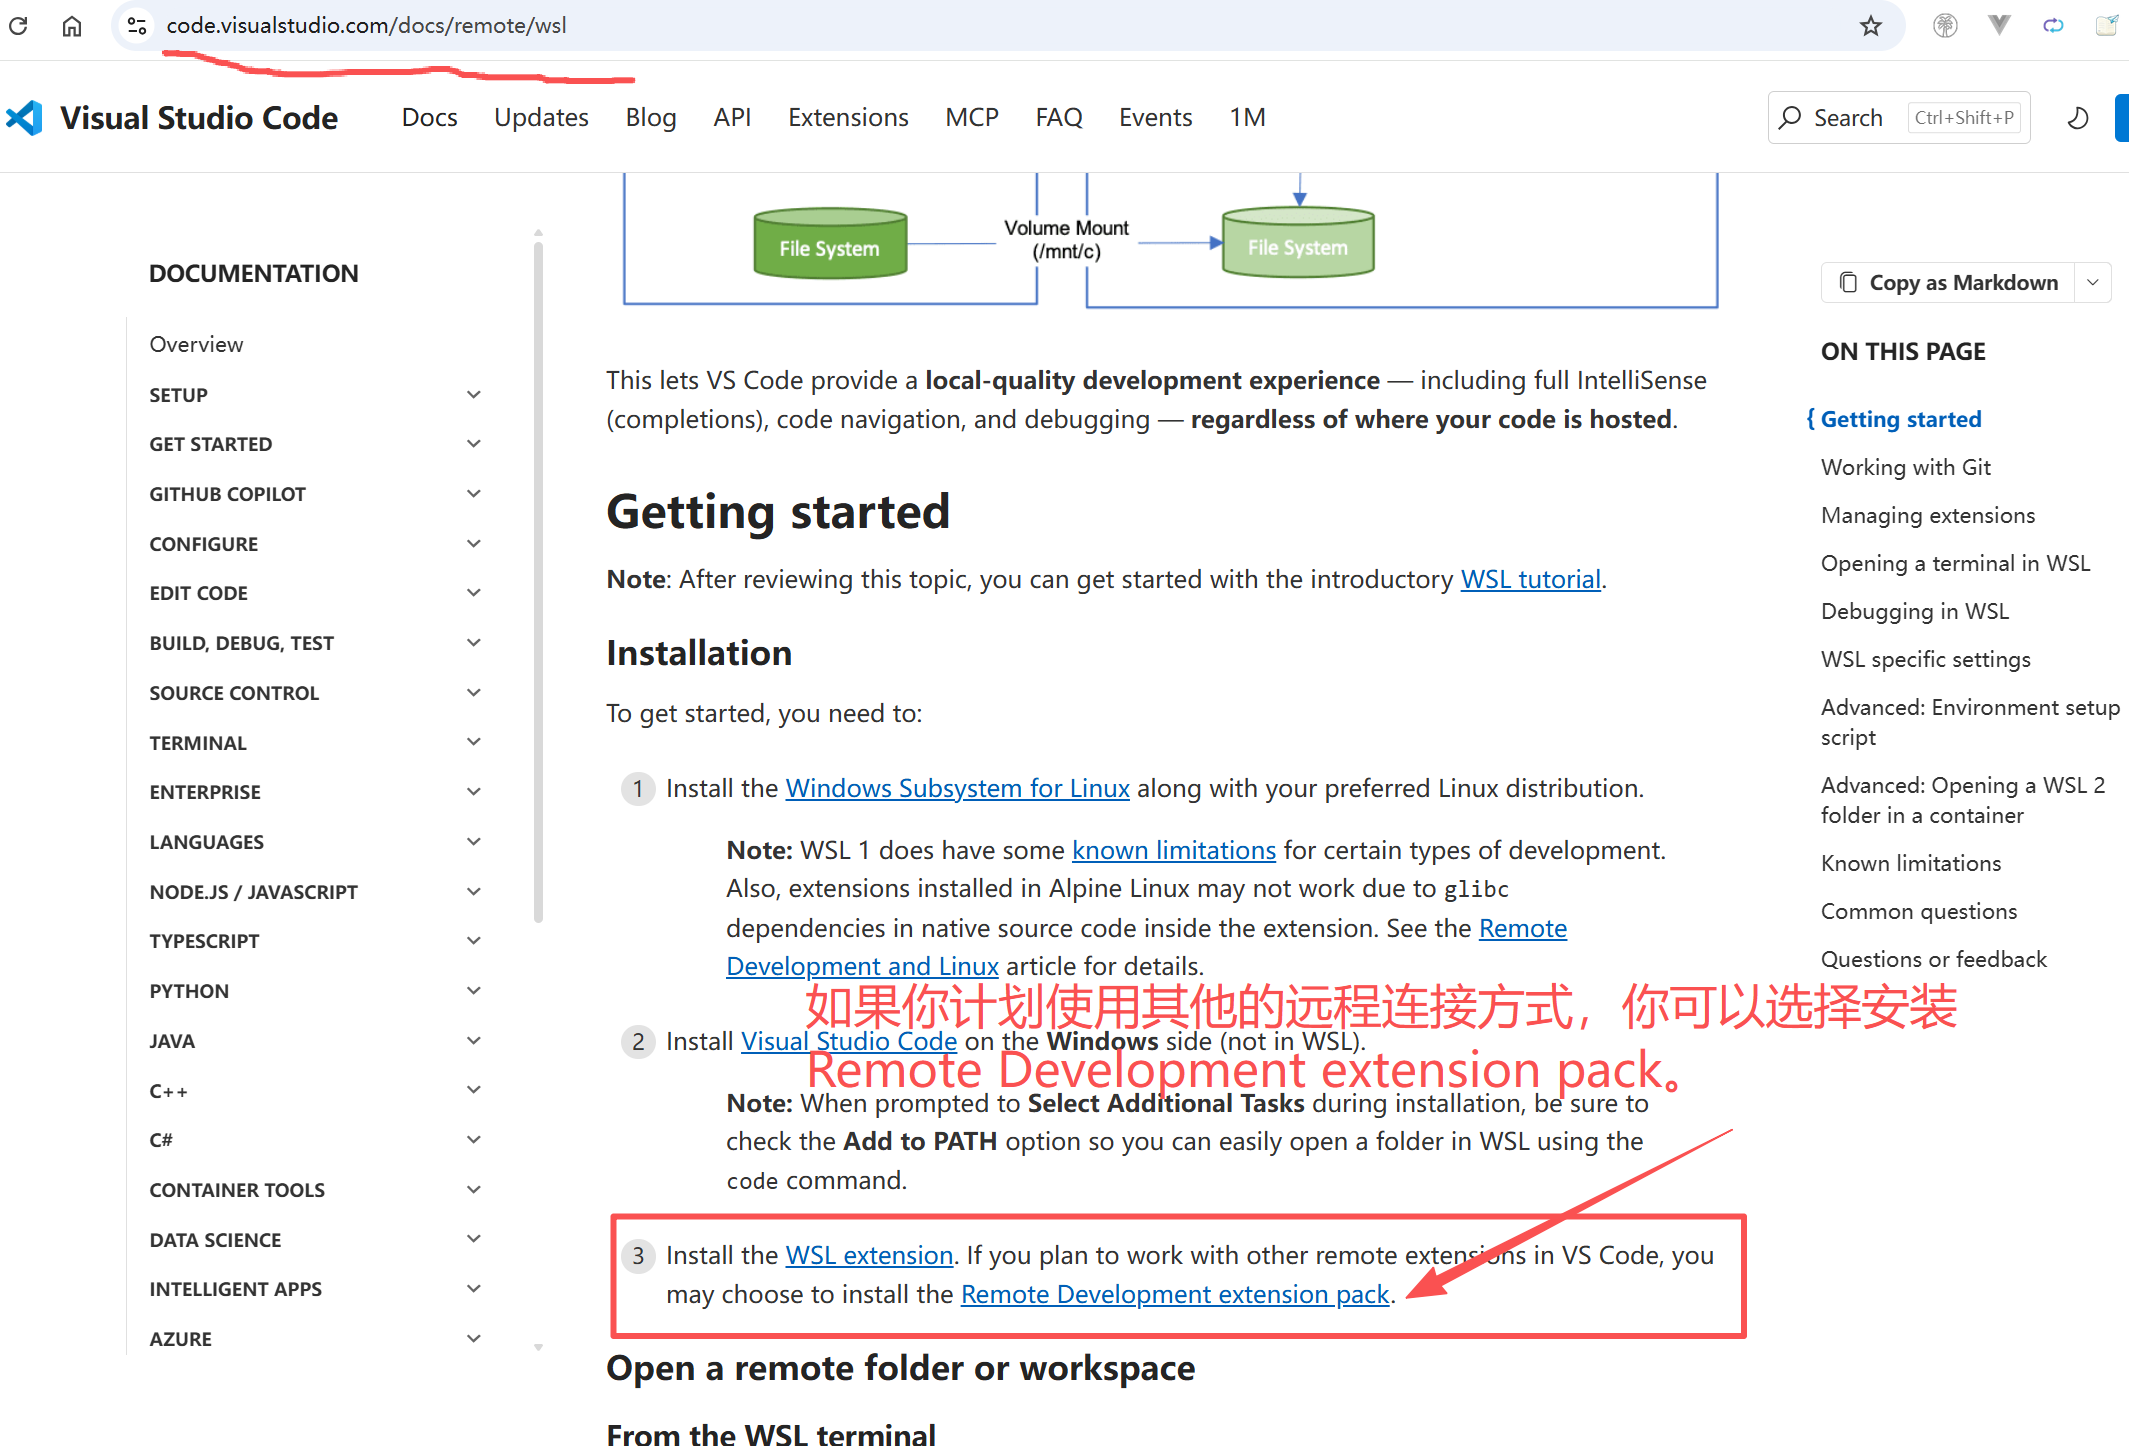Jump to Opening a terminal in WSL

1956,564
